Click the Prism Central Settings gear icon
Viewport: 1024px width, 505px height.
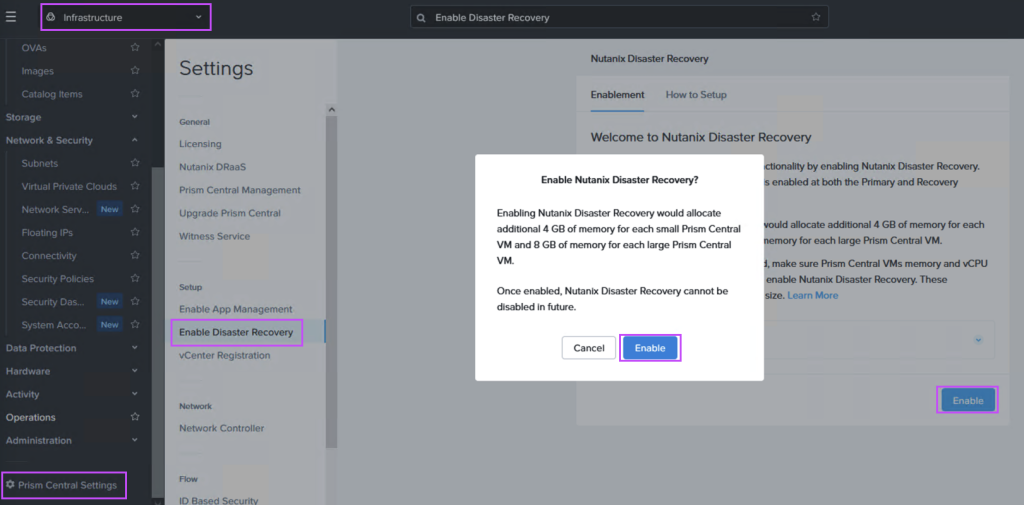[x=10, y=485]
